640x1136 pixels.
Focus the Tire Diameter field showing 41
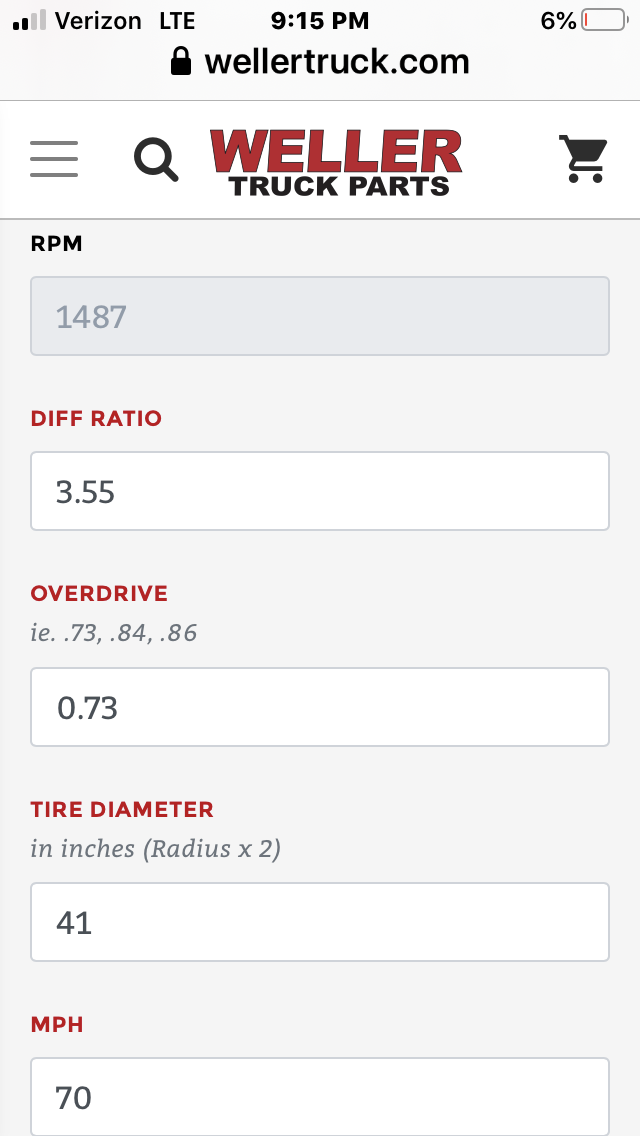(x=320, y=922)
